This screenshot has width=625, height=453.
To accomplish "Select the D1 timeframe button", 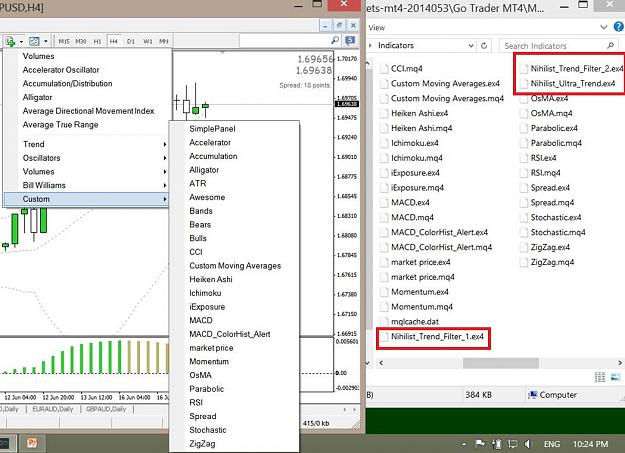I will (130, 41).
